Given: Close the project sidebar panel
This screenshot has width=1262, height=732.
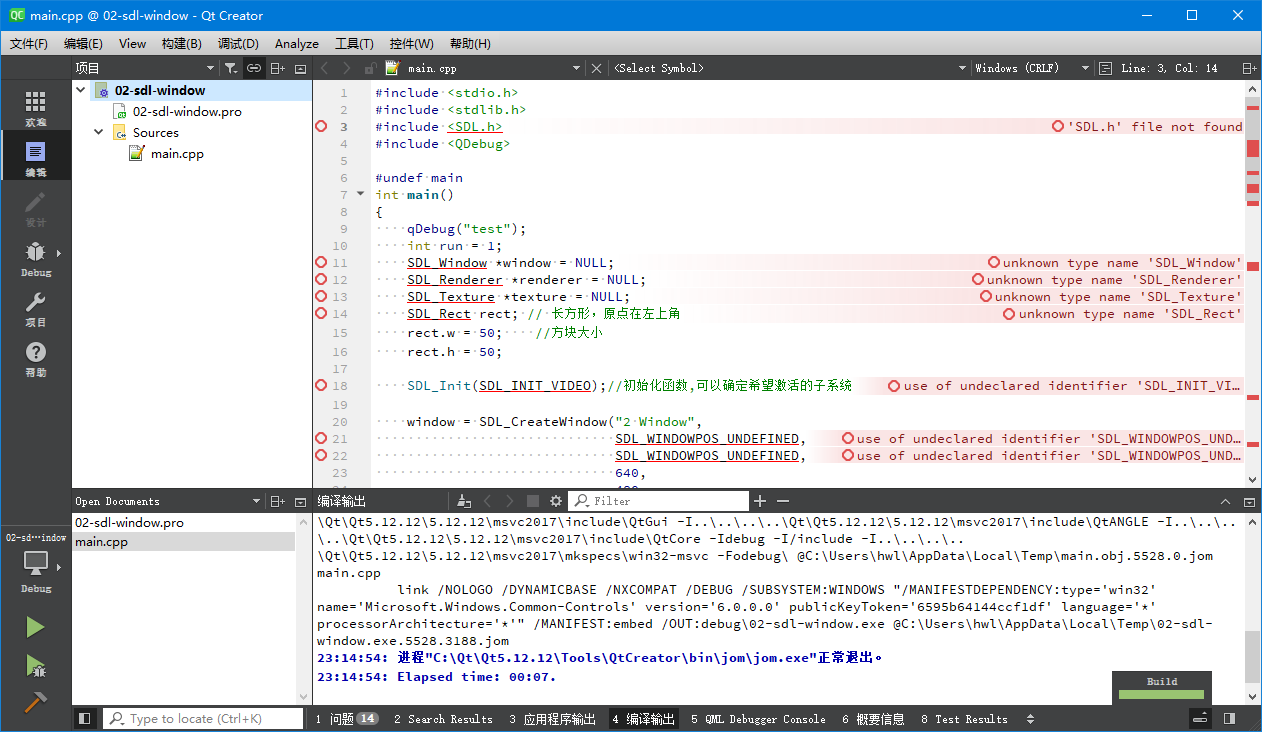Looking at the screenshot, I should click(x=300, y=68).
